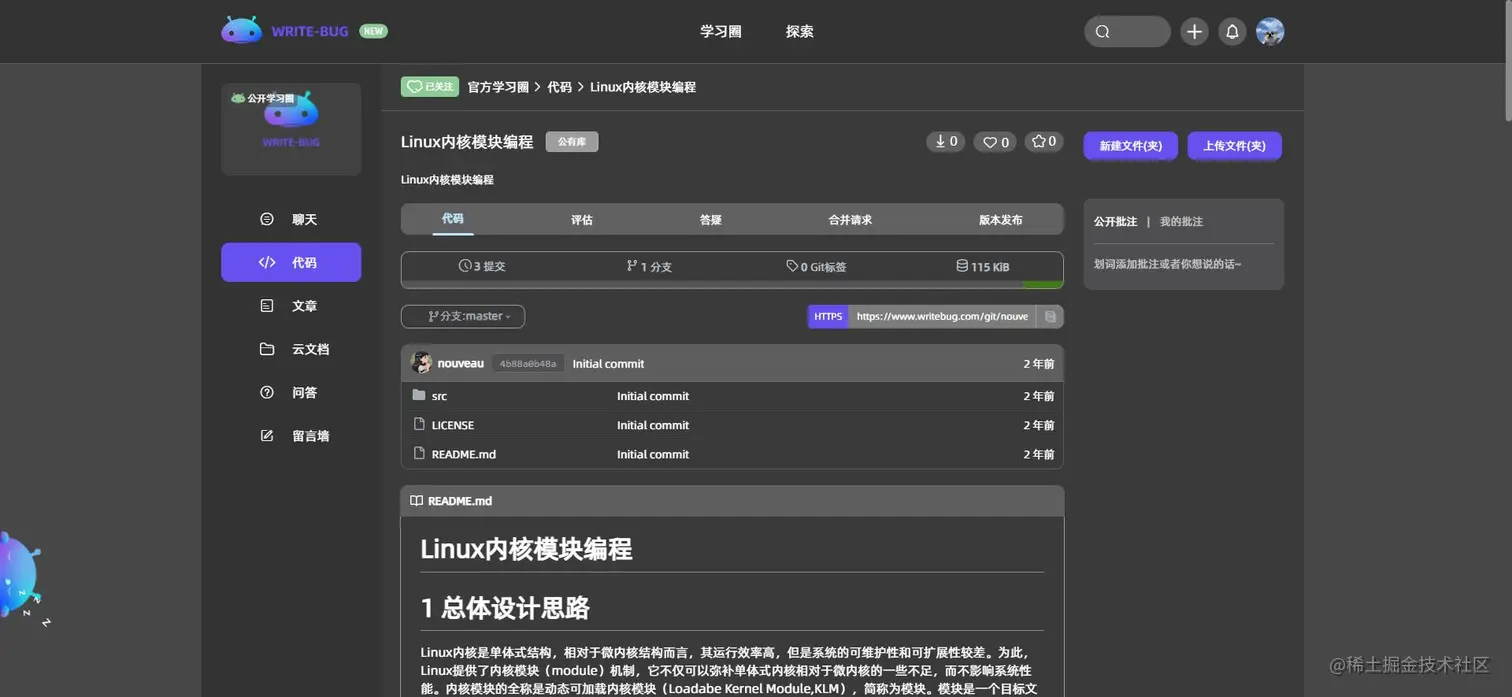Click the code brackets sidebar icon
Screen dimensions: 1512x697
[x=267, y=262]
